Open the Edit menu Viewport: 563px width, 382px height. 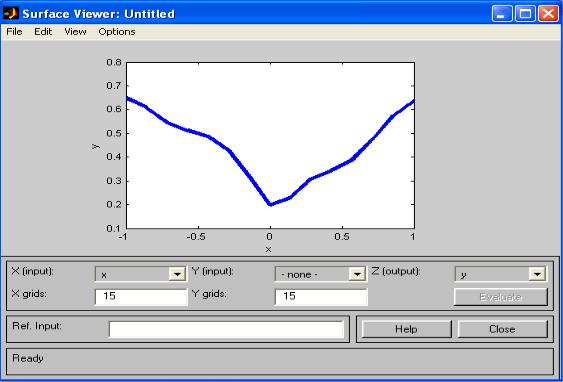43,32
